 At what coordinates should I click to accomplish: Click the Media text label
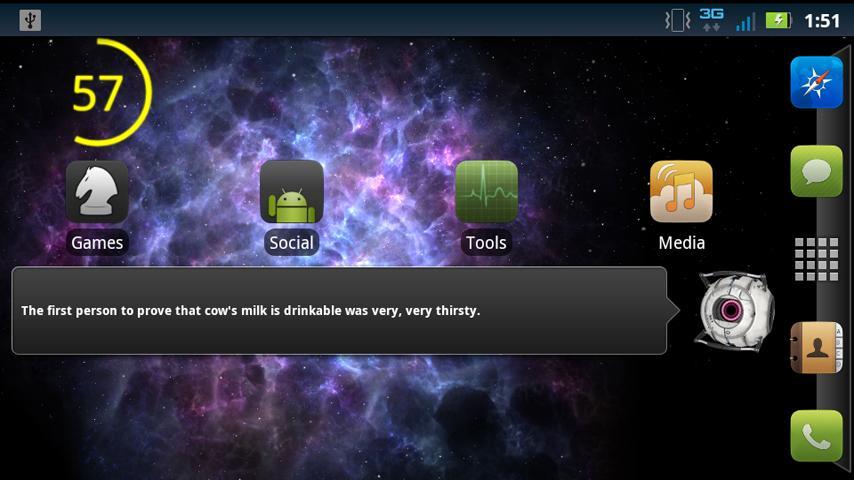(681, 243)
